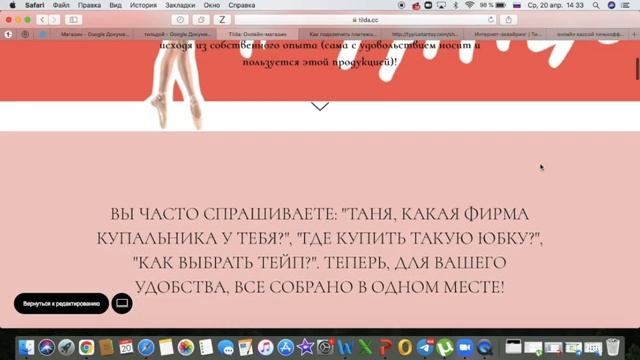This screenshot has height=360, width=640.
Task: Open Launchpad rocket in the Dock
Action: click(67, 348)
